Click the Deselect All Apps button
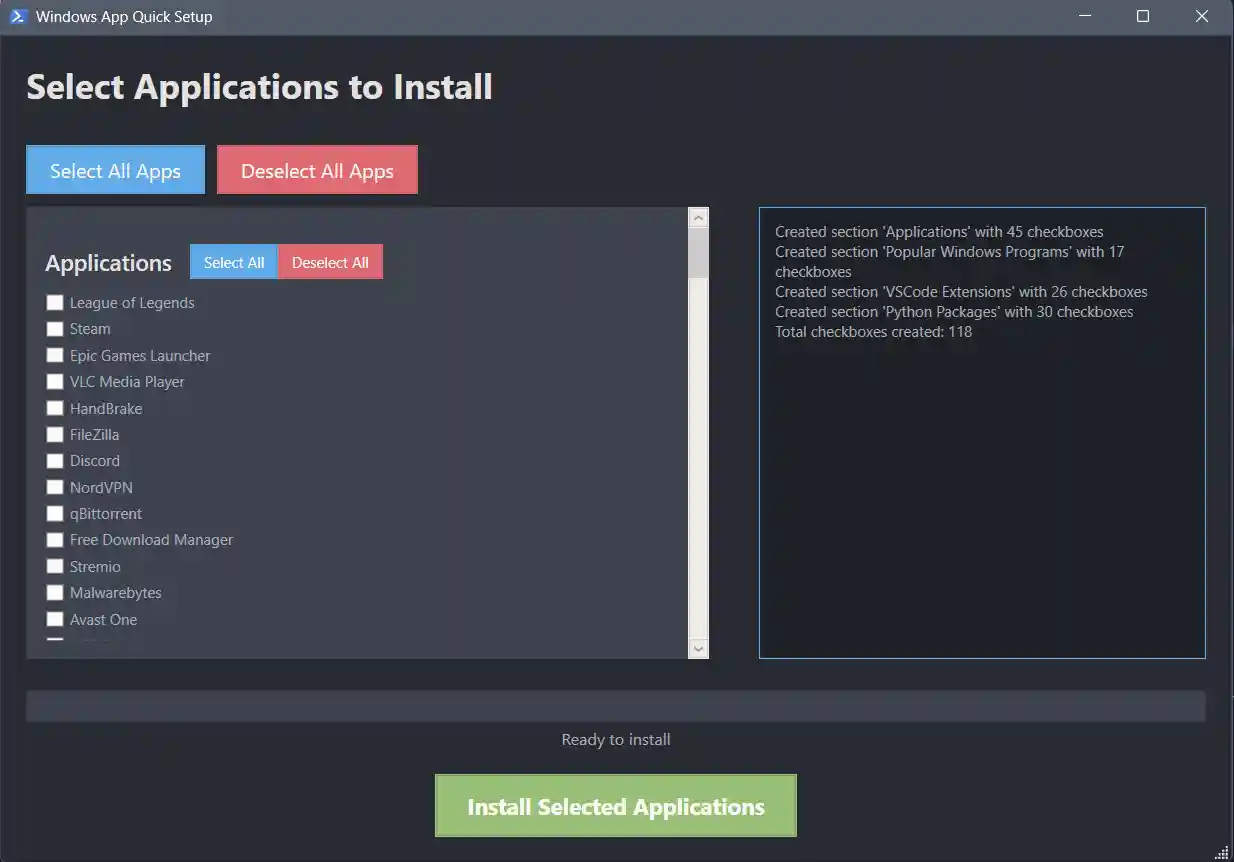This screenshot has height=862, width=1234. pos(317,169)
